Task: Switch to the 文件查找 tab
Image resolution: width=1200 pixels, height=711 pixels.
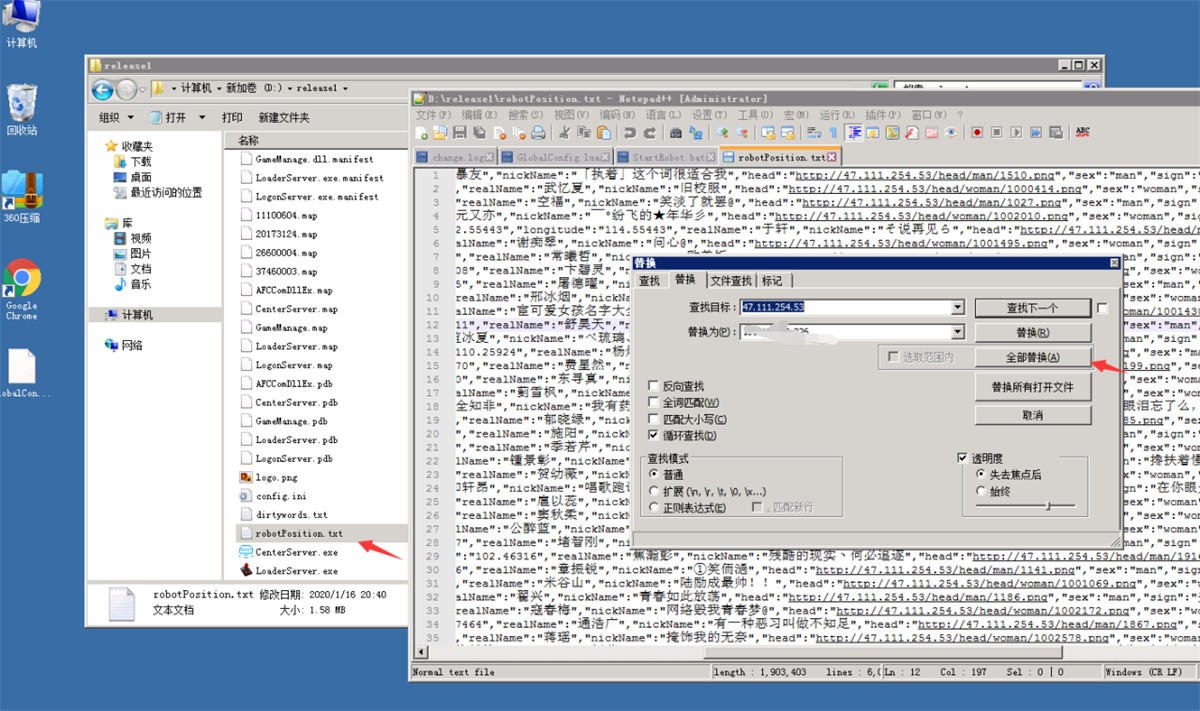Action: tap(731, 281)
